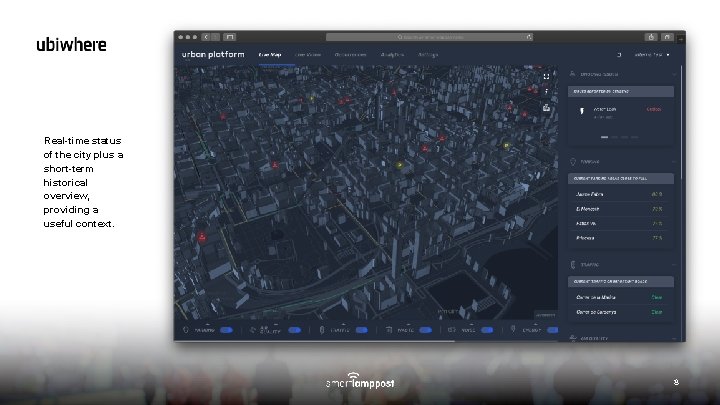Collapse the Air Quality section in side panel
The height and width of the screenshot is (405, 720).
(674, 338)
